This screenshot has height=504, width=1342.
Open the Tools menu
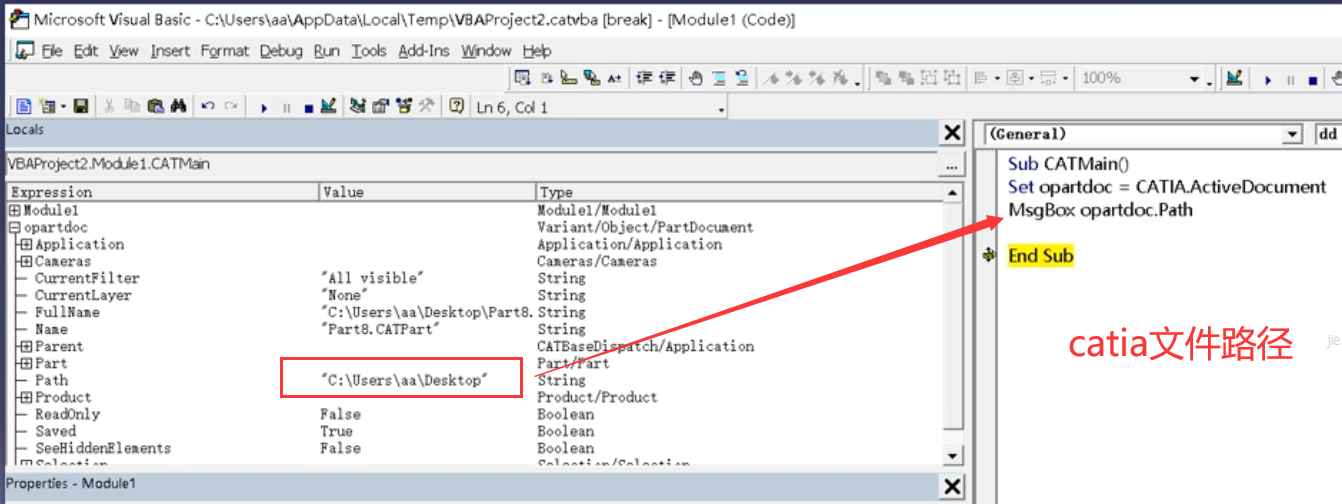click(x=369, y=51)
